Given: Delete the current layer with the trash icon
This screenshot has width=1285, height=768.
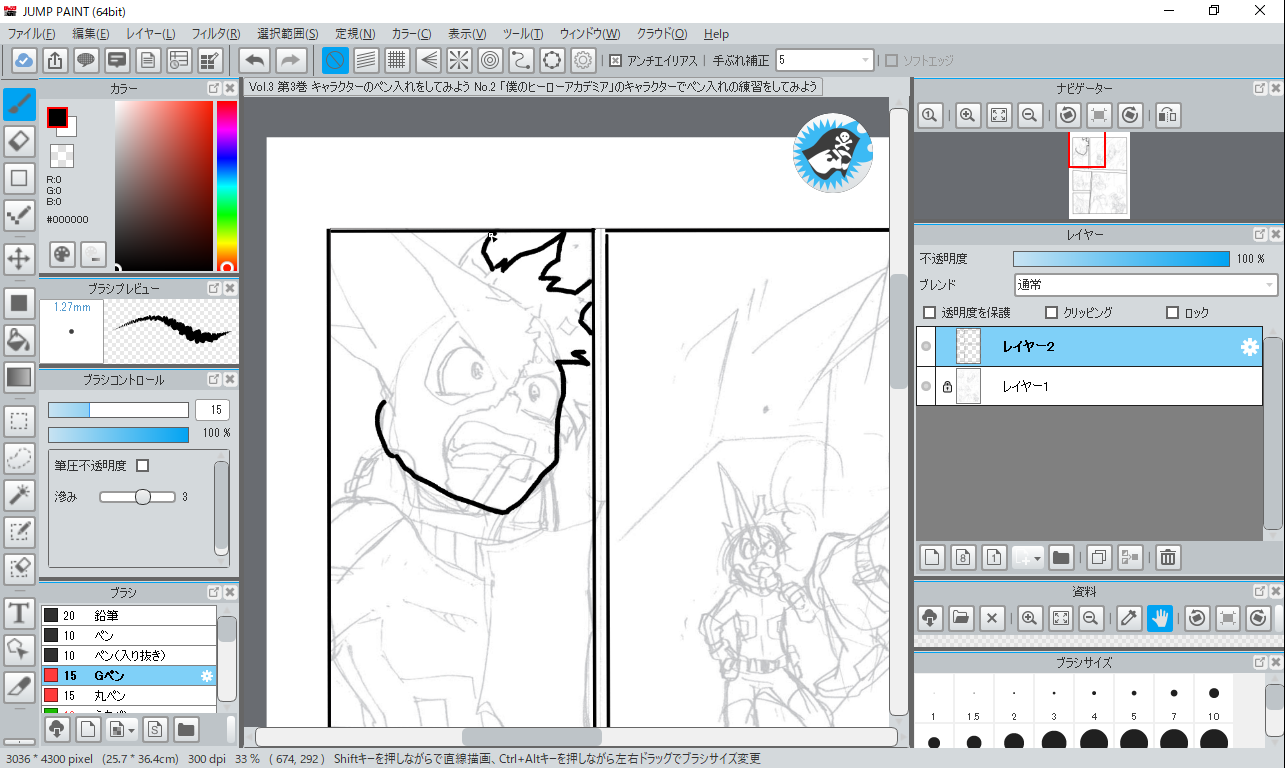Looking at the screenshot, I should tap(1167, 557).
